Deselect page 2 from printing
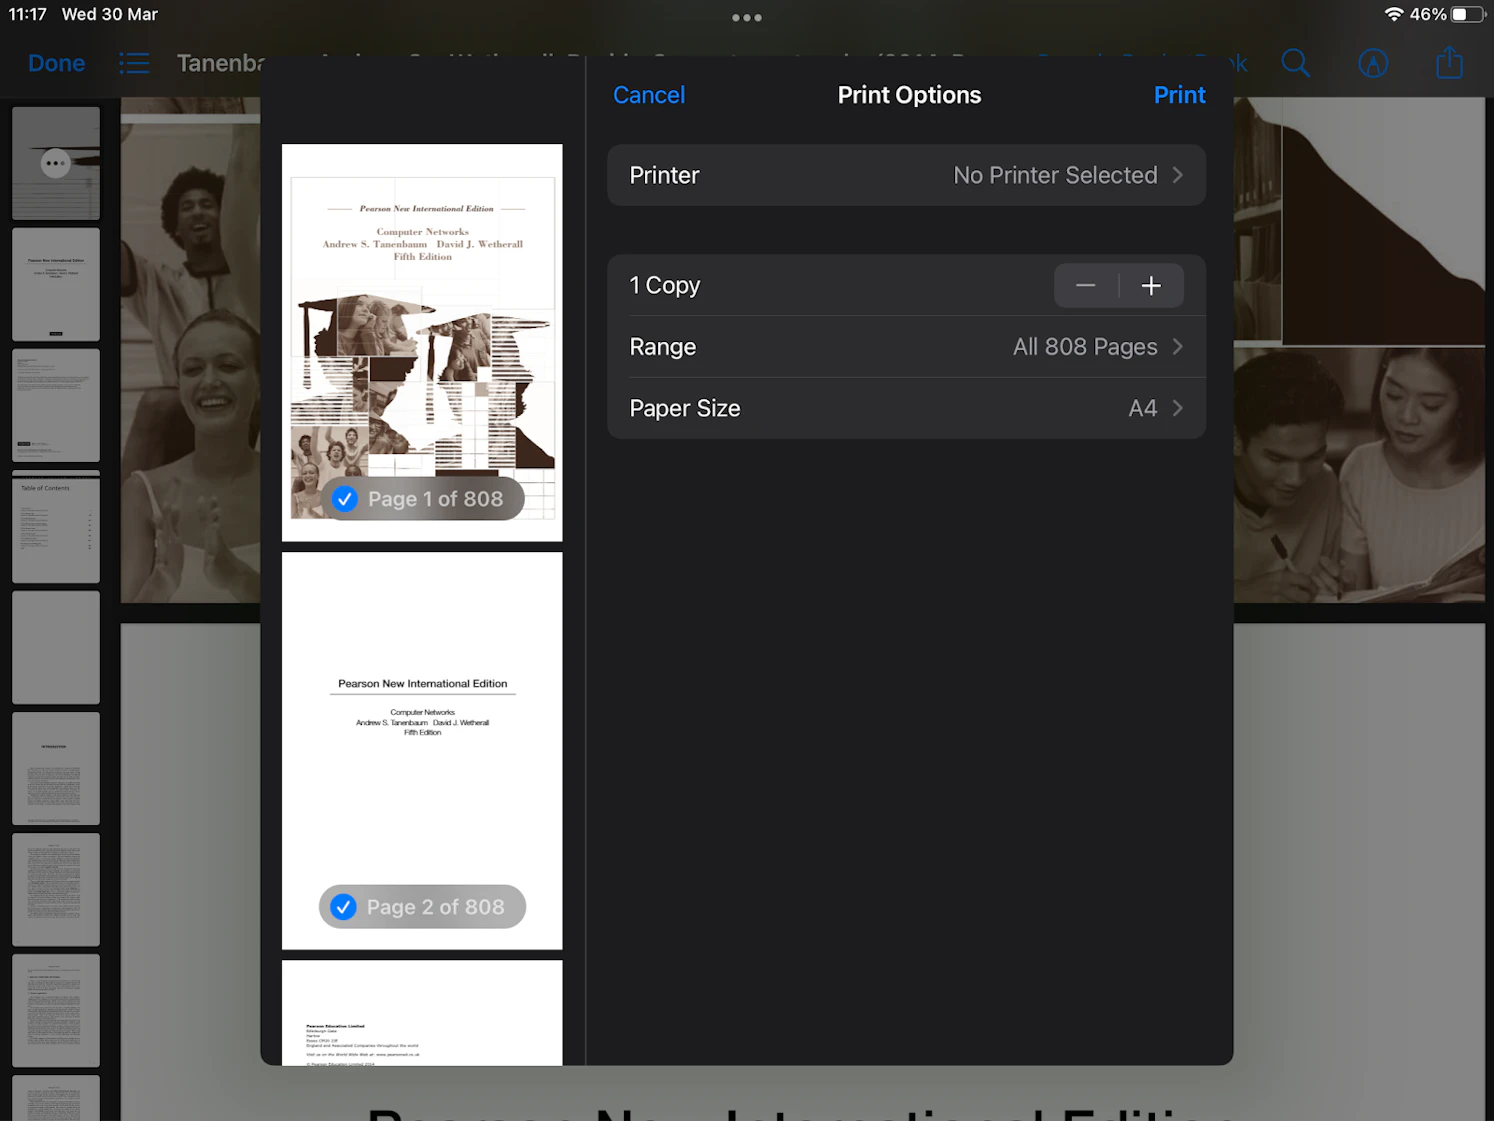This screenshot has width=1494, height=1121. pos(343,906)
